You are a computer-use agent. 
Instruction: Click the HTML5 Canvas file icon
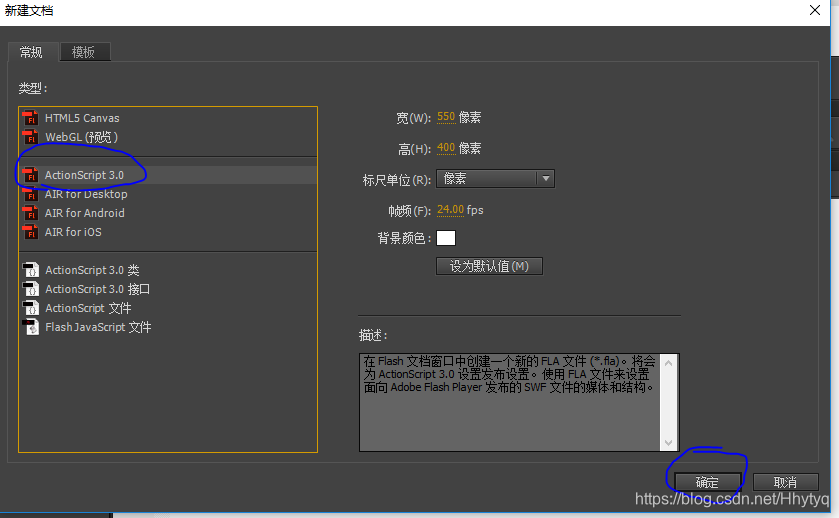(30, 118)
